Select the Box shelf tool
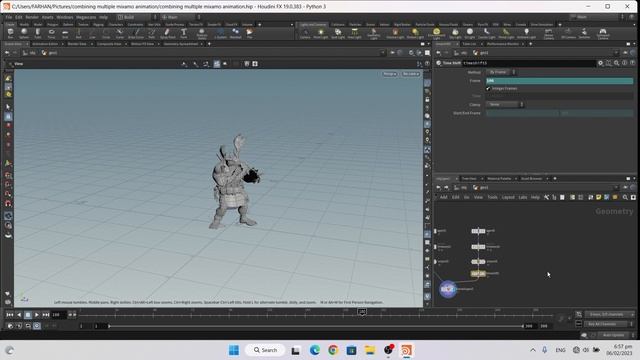640x360 pixels. coord(11,33)
